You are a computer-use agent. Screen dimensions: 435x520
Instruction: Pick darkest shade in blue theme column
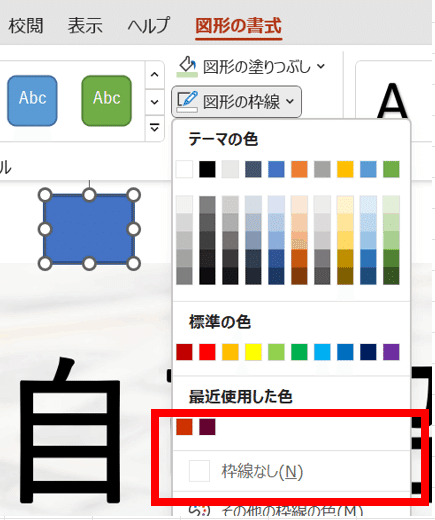(x=276, y=276)
